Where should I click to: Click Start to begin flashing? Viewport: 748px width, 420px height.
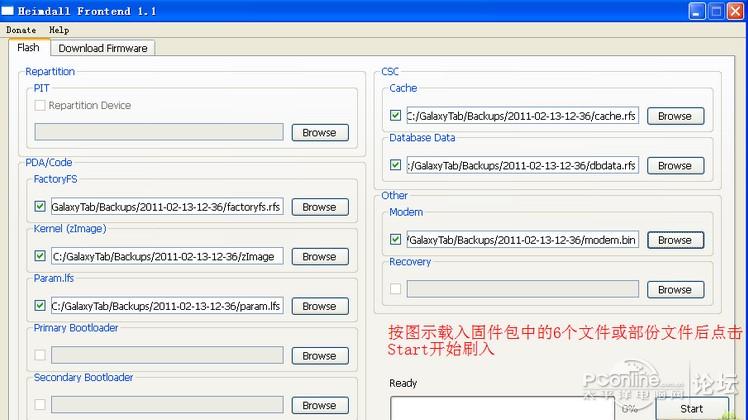click(x=692, y=409)
